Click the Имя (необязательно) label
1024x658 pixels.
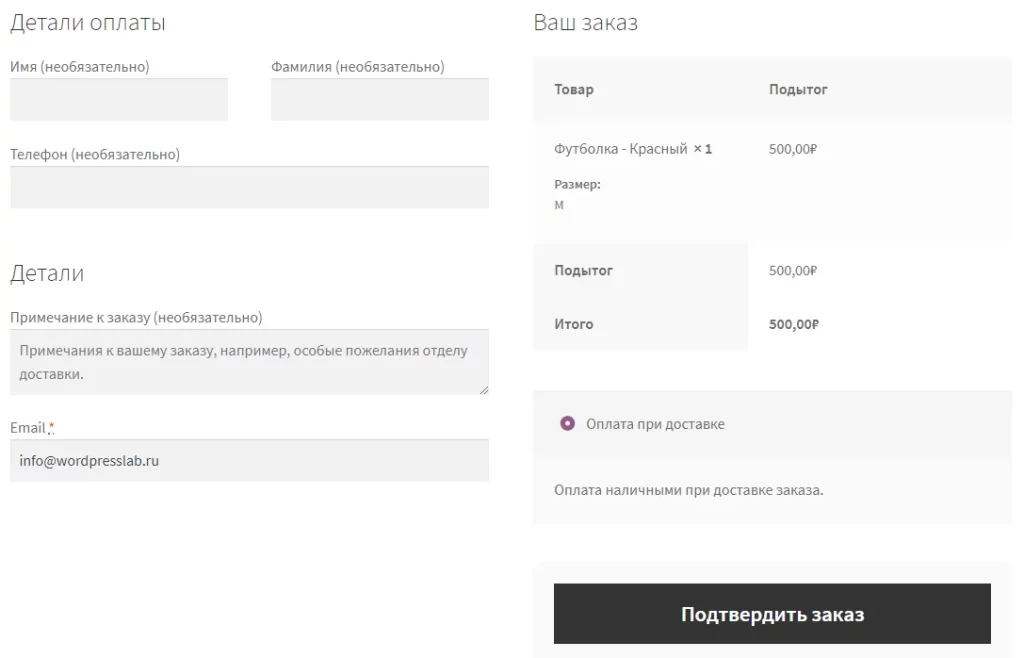79,67
